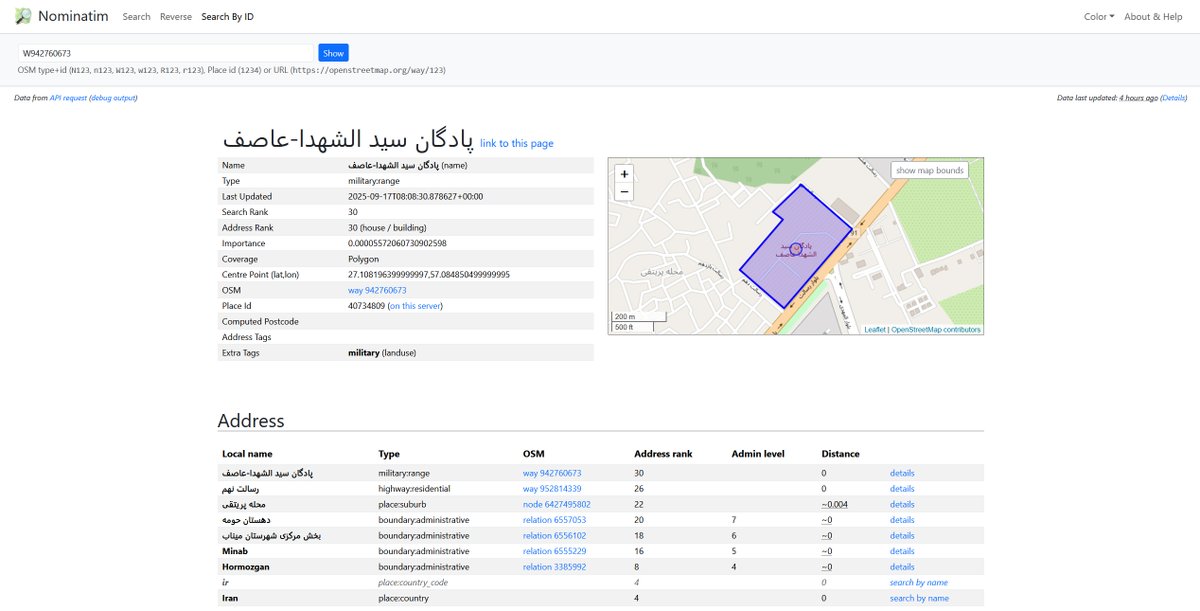The image size is (1200, 611).
Task: Open the Search page
Action: pyautogui.click(x=136, y=17)
